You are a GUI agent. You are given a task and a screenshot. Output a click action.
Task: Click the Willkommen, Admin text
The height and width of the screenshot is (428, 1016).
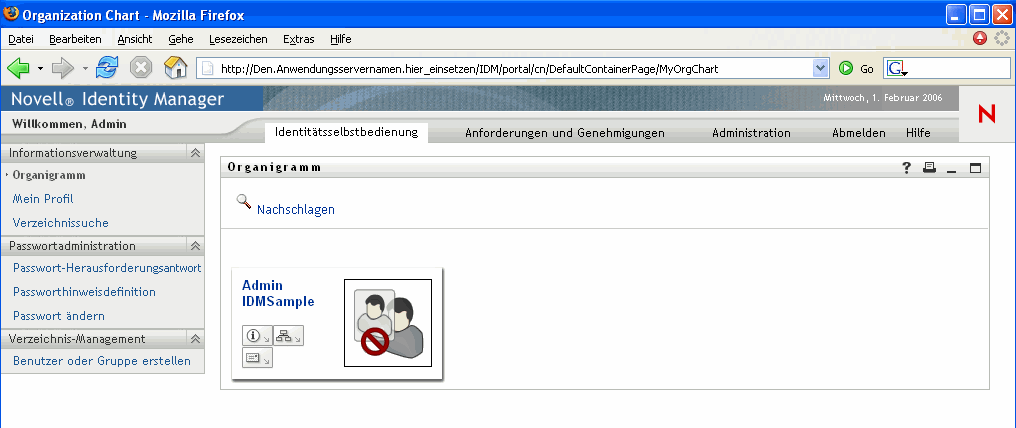pyautogui.click(x=70, y=124)
